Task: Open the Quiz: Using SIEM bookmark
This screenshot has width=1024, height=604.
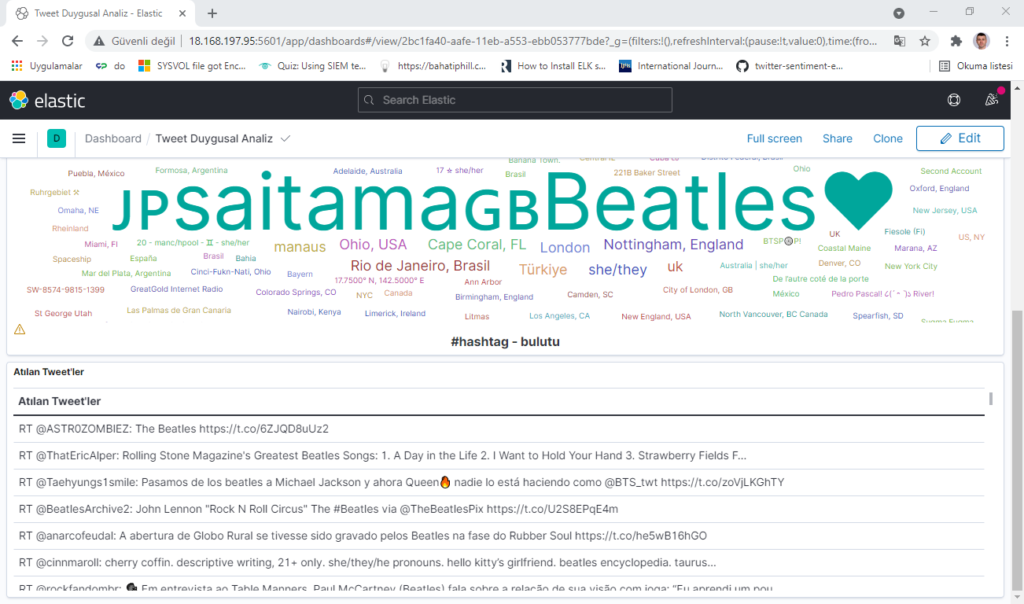Action: [x=312, y=66]
